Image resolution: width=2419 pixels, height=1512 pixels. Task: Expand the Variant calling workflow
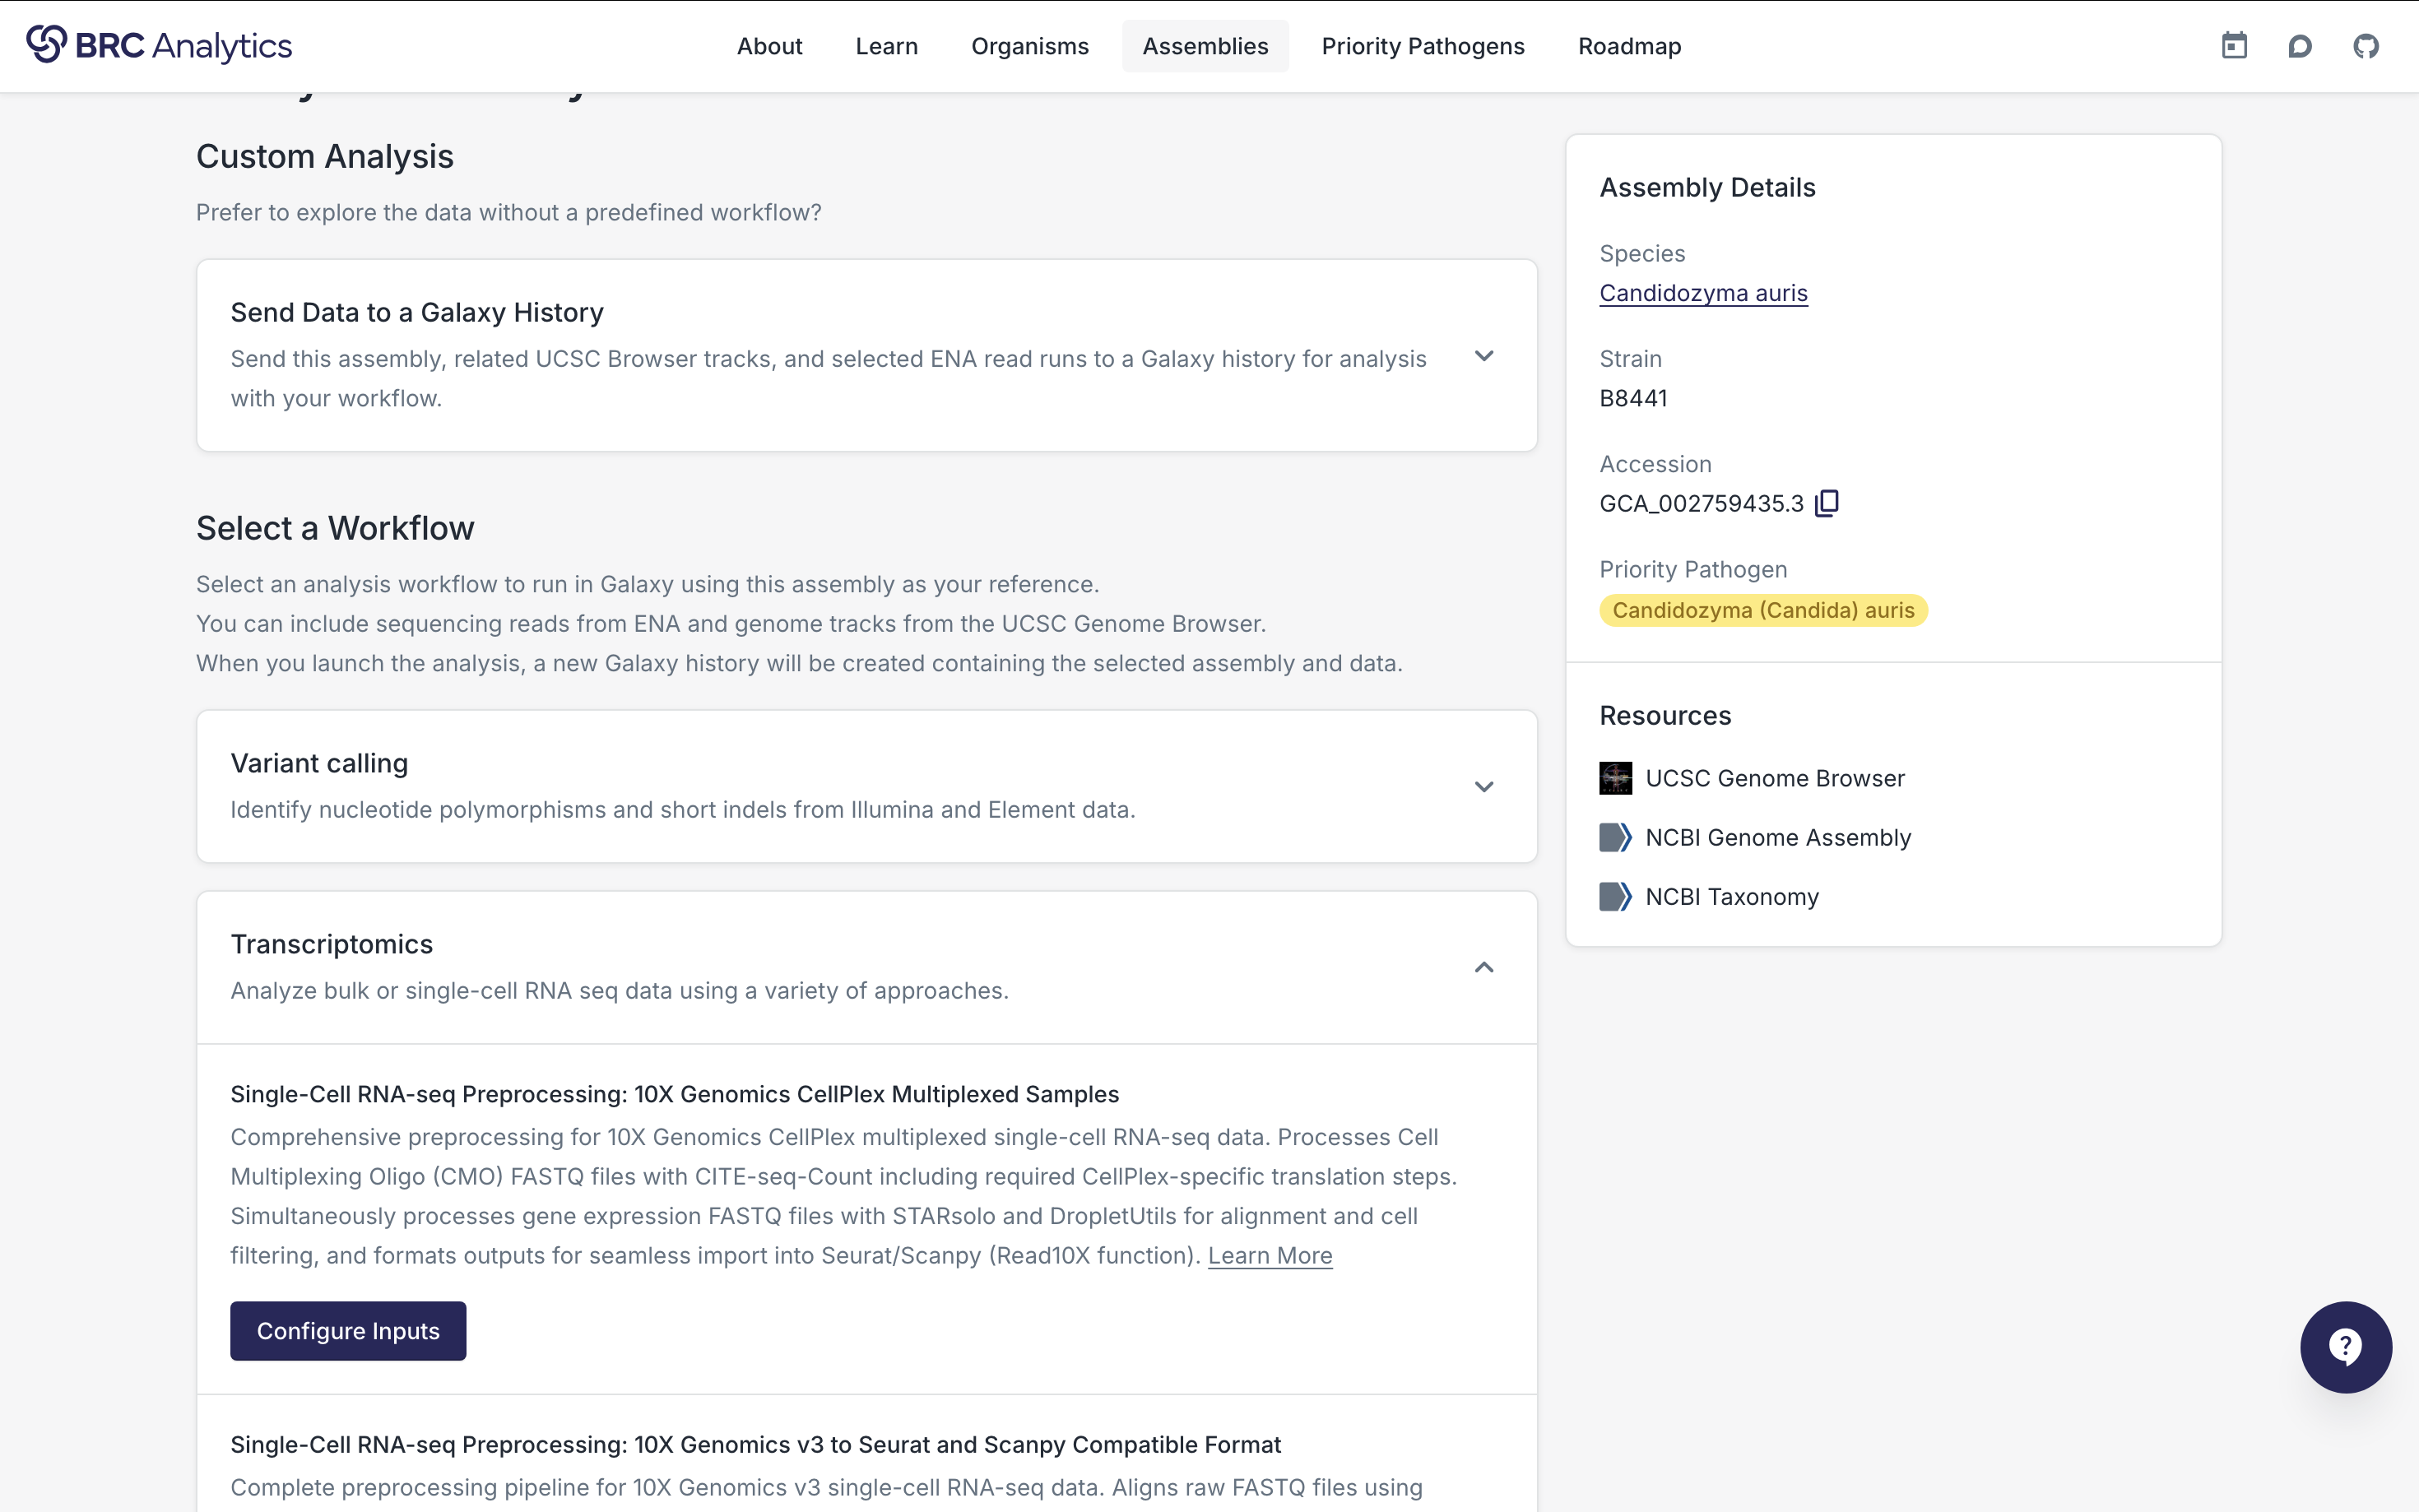(x=1484, y=786)
